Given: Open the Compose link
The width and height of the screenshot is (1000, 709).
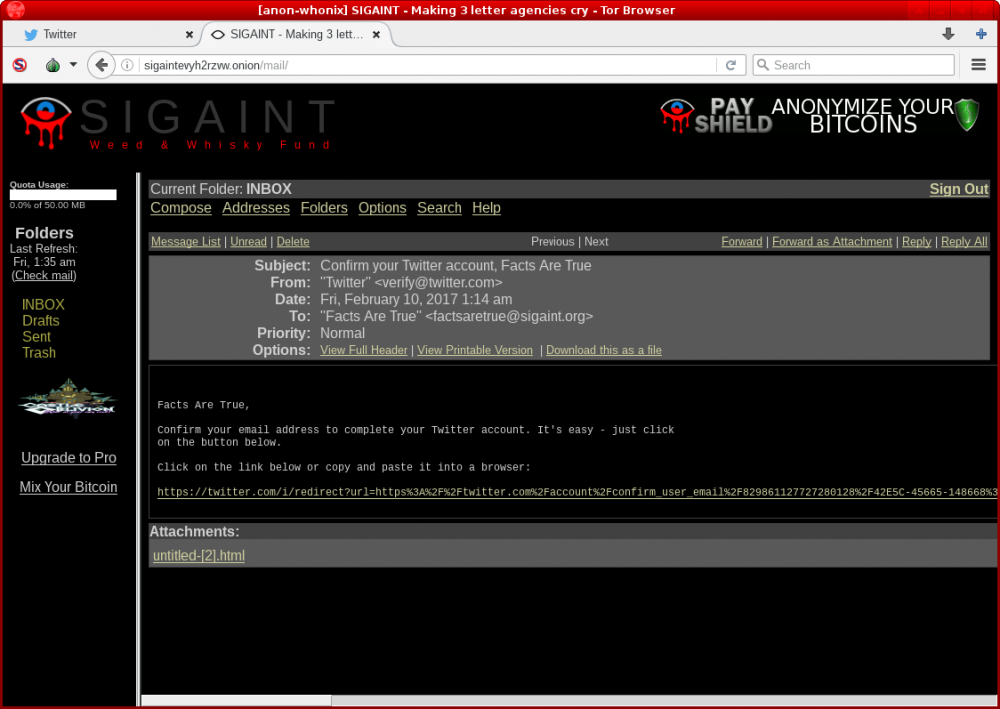Looking at the screenshot, I should pos(181,208).
